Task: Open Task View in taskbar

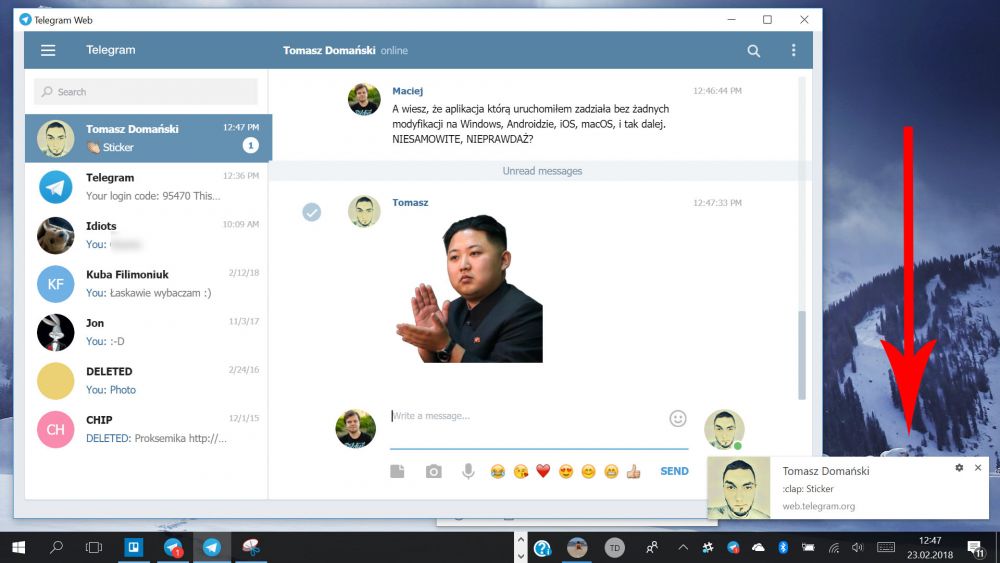Action: click(94, 547)
